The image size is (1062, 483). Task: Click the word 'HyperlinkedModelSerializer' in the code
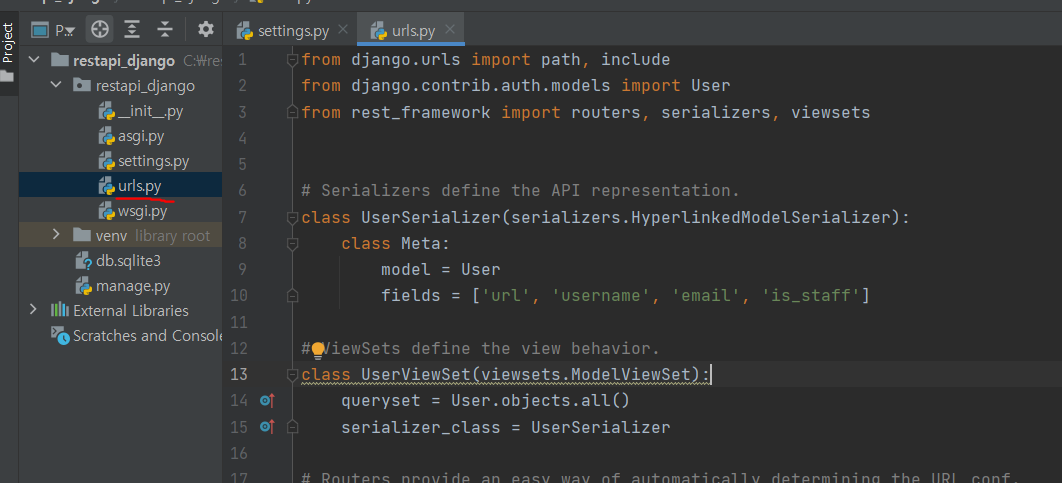759,217
